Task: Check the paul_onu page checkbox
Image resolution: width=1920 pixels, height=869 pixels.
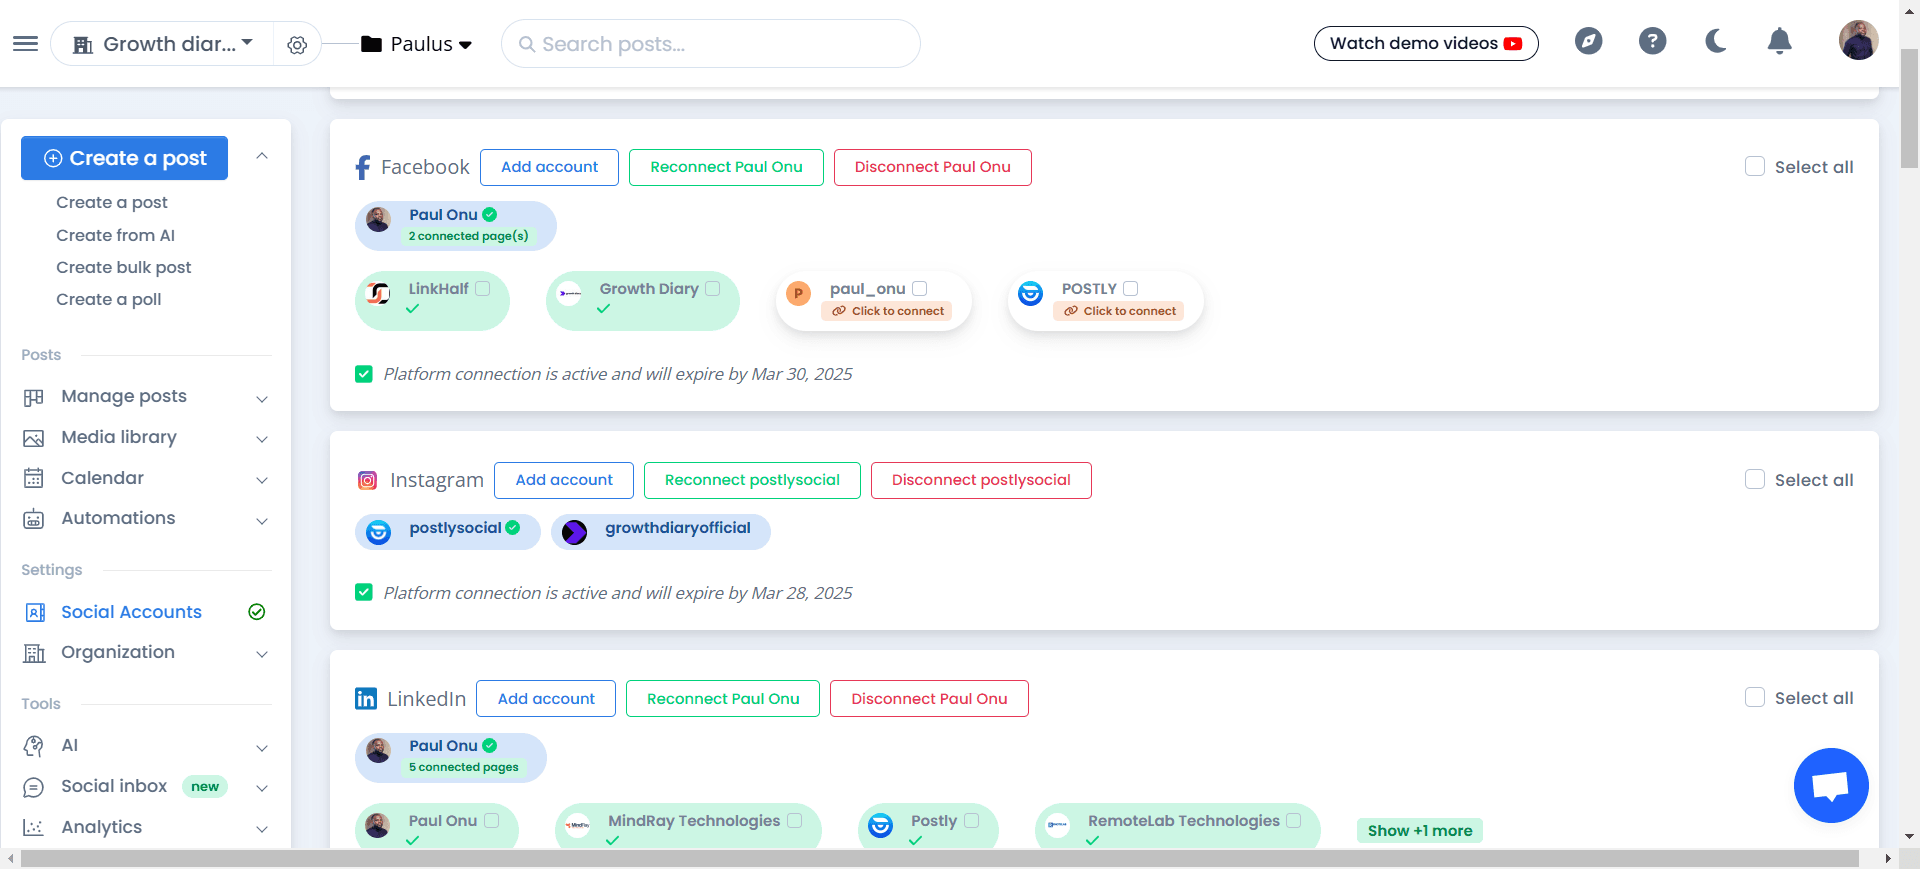Action: (x=920, y=288)
